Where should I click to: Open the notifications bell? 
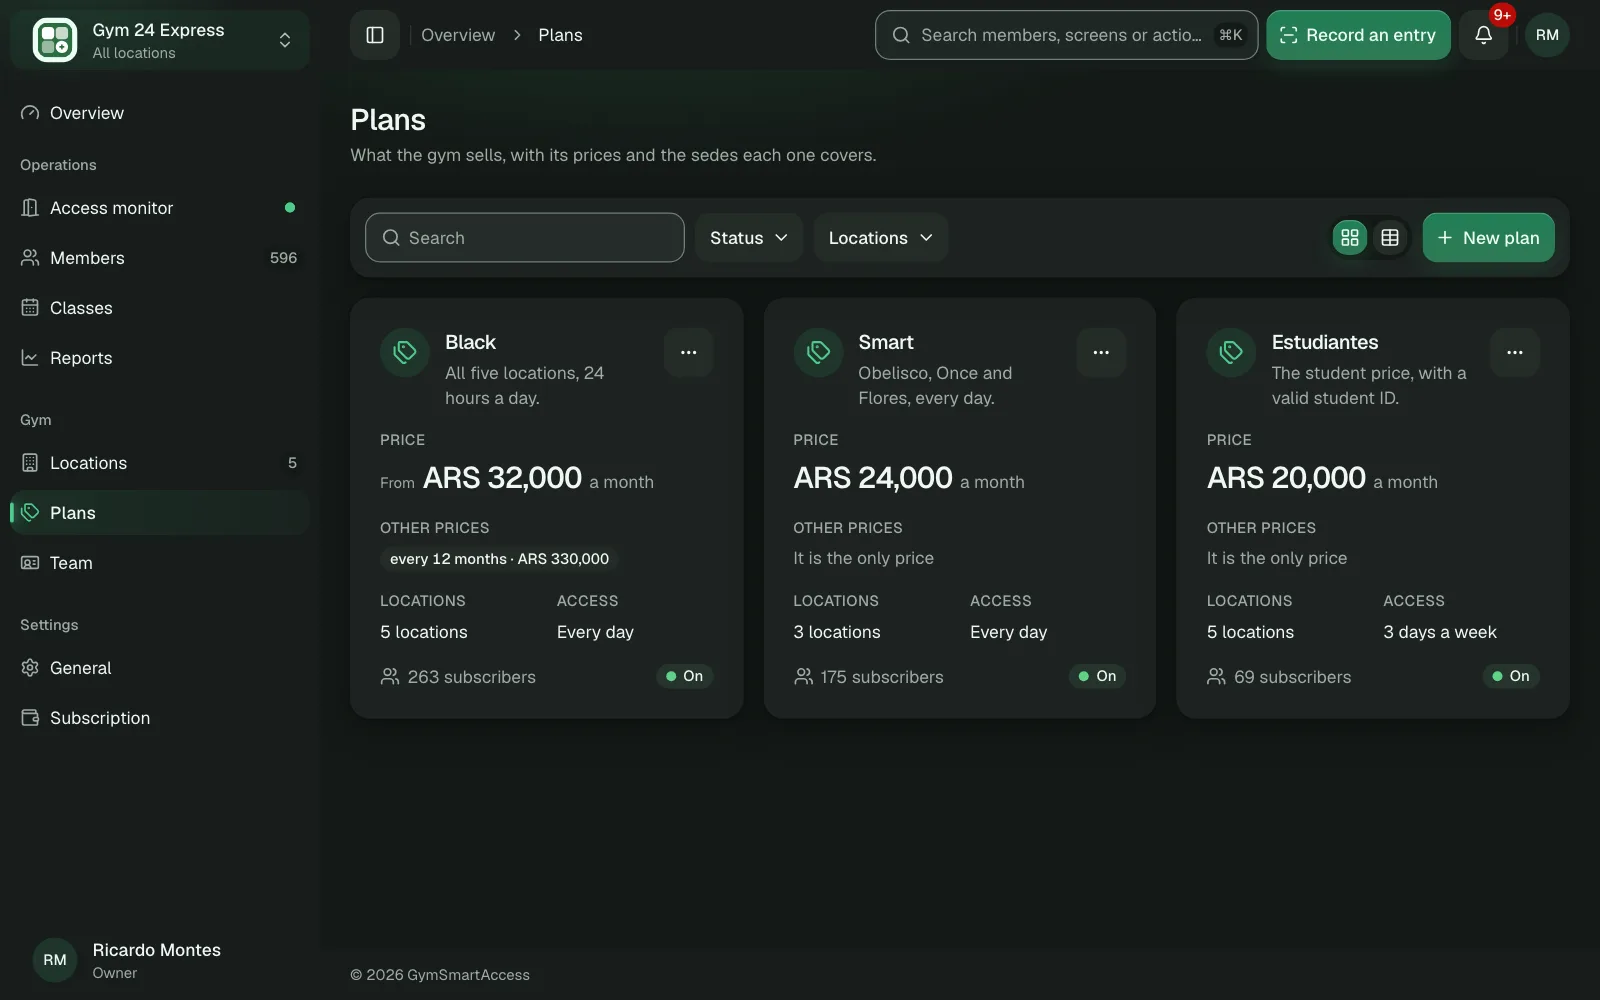pos(1483,35)
